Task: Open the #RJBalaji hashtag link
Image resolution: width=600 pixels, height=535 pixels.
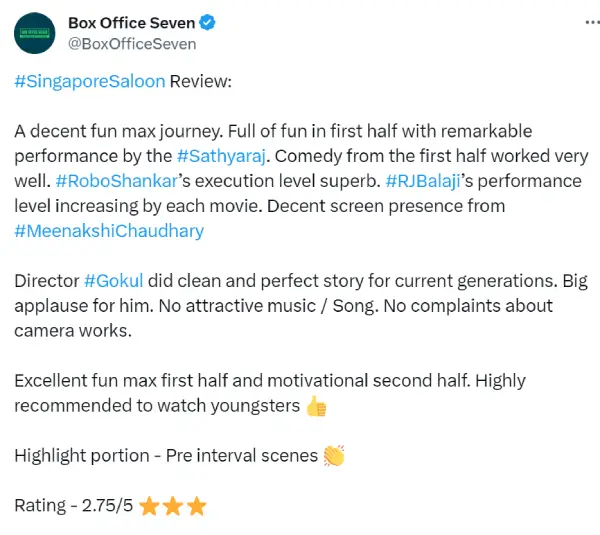Action: pos(423,181)
